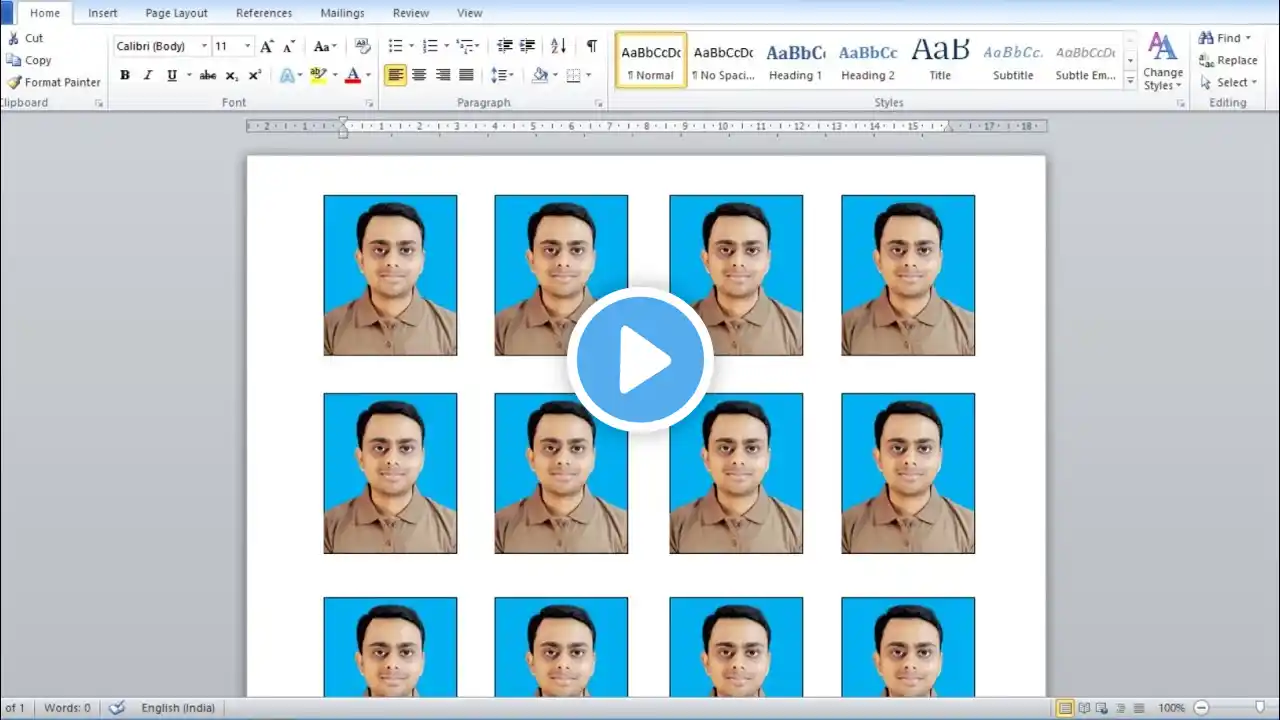Click the Borders icon
The height and width of the screenshot is (720, 1280).
coord(573,75)
